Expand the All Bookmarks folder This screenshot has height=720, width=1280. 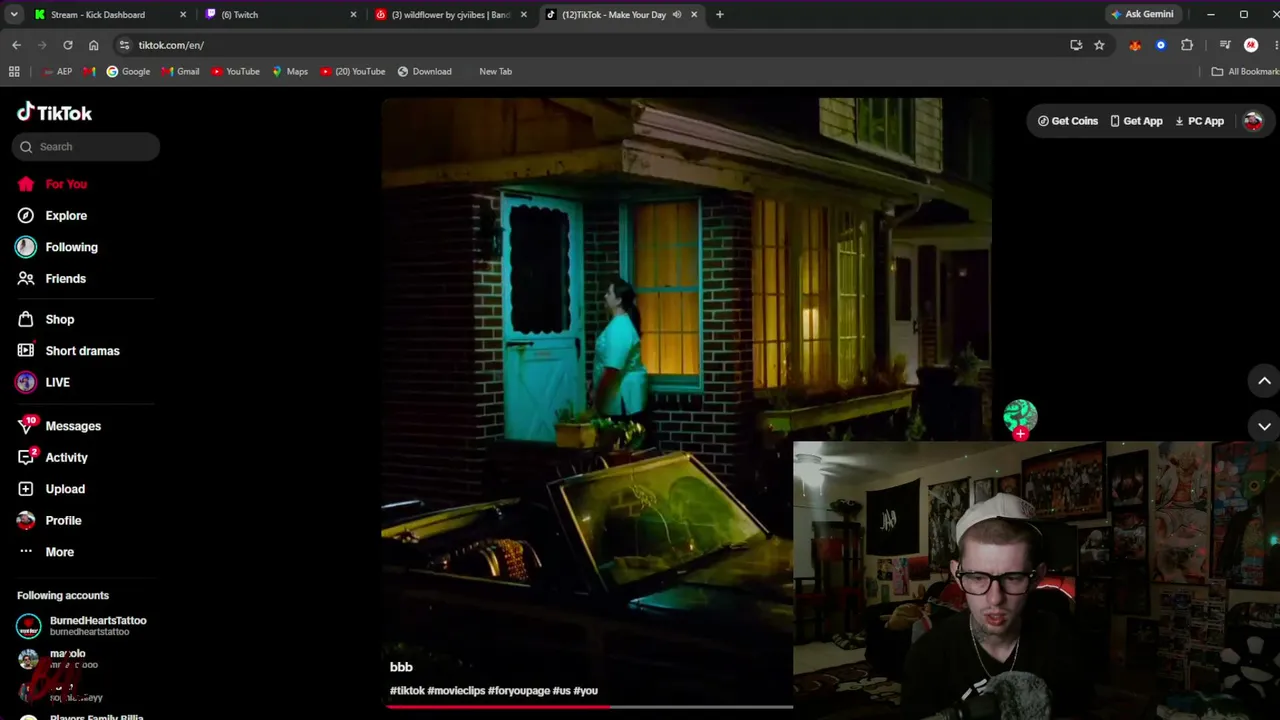1245,71
